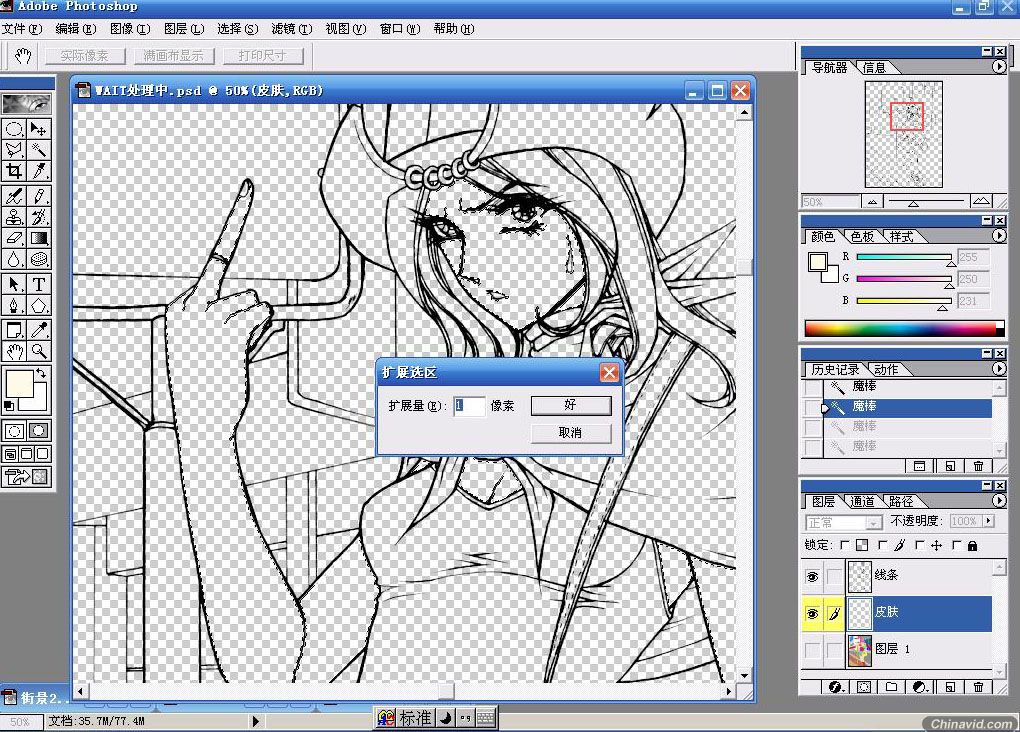The width and height of the screenshot is (1020, 732).
Task: Create a new layer set folder
Action: pos(891,687)
